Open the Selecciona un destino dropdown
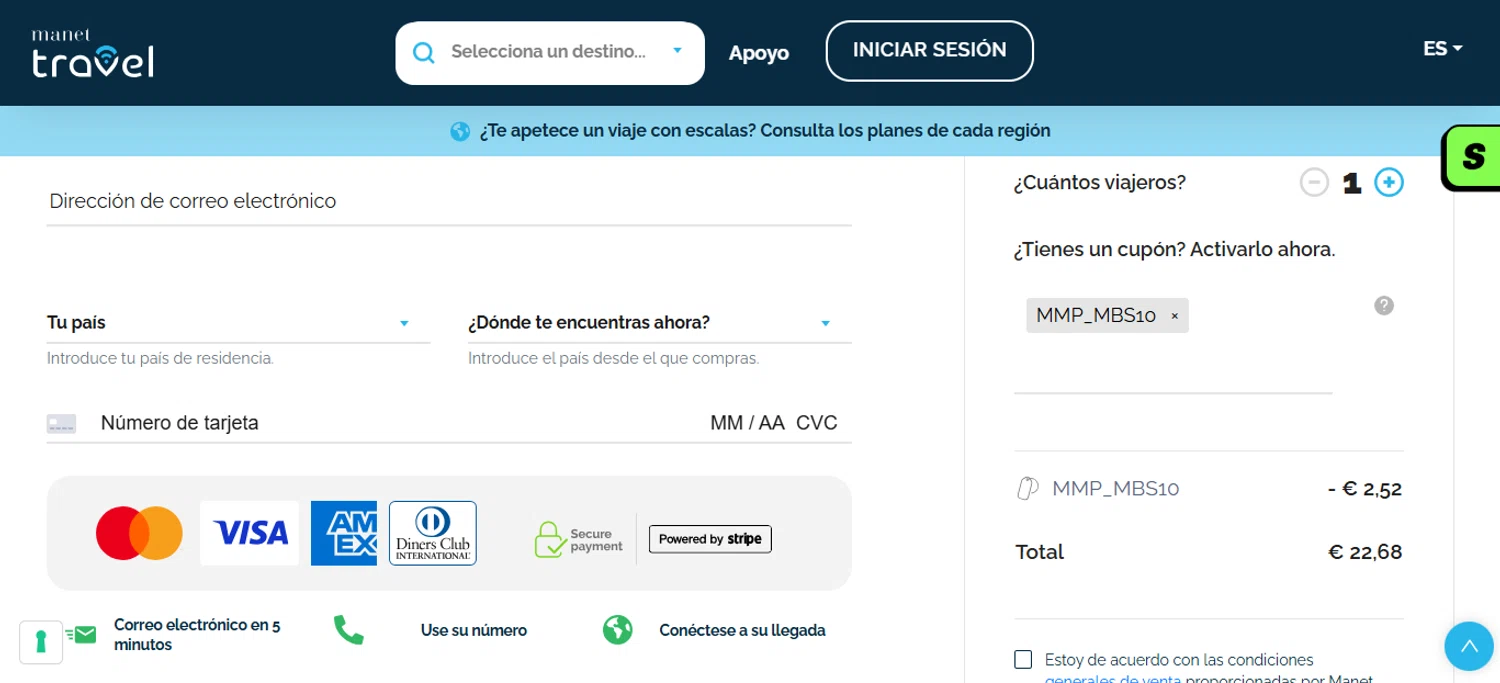 tap(550, 52)
